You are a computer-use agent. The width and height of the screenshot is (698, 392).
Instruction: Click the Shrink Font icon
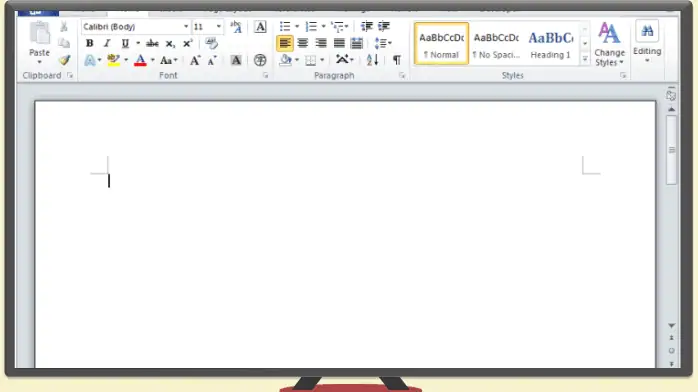pos(212,60)
